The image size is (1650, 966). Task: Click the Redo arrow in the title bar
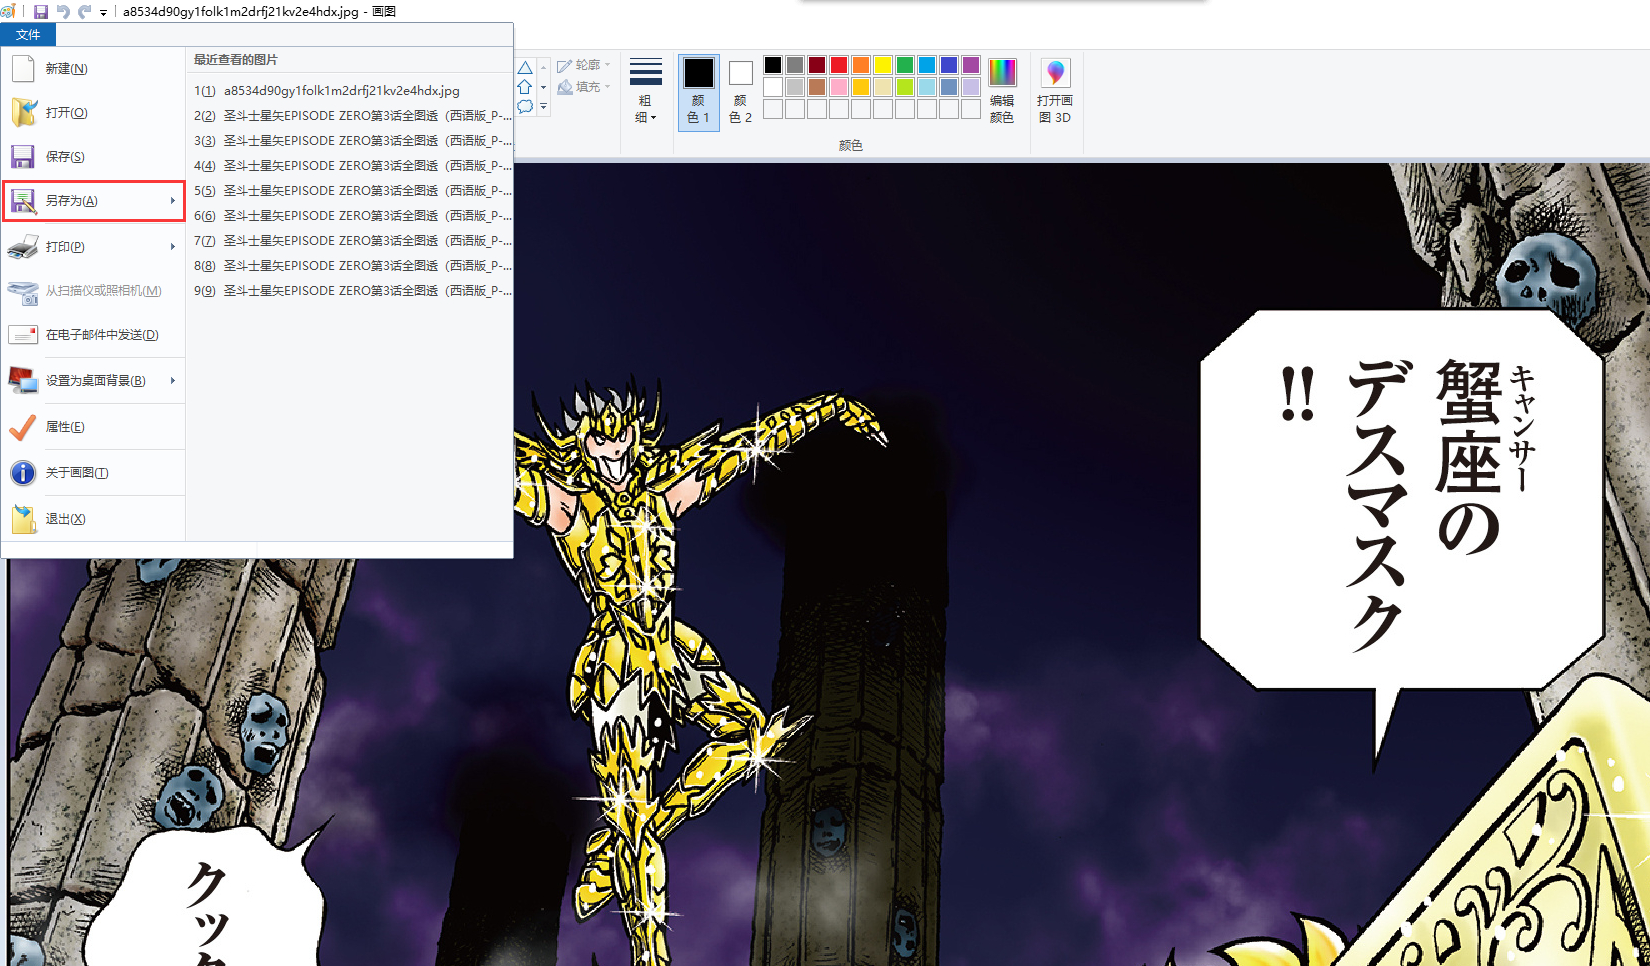tap(84, 12)
